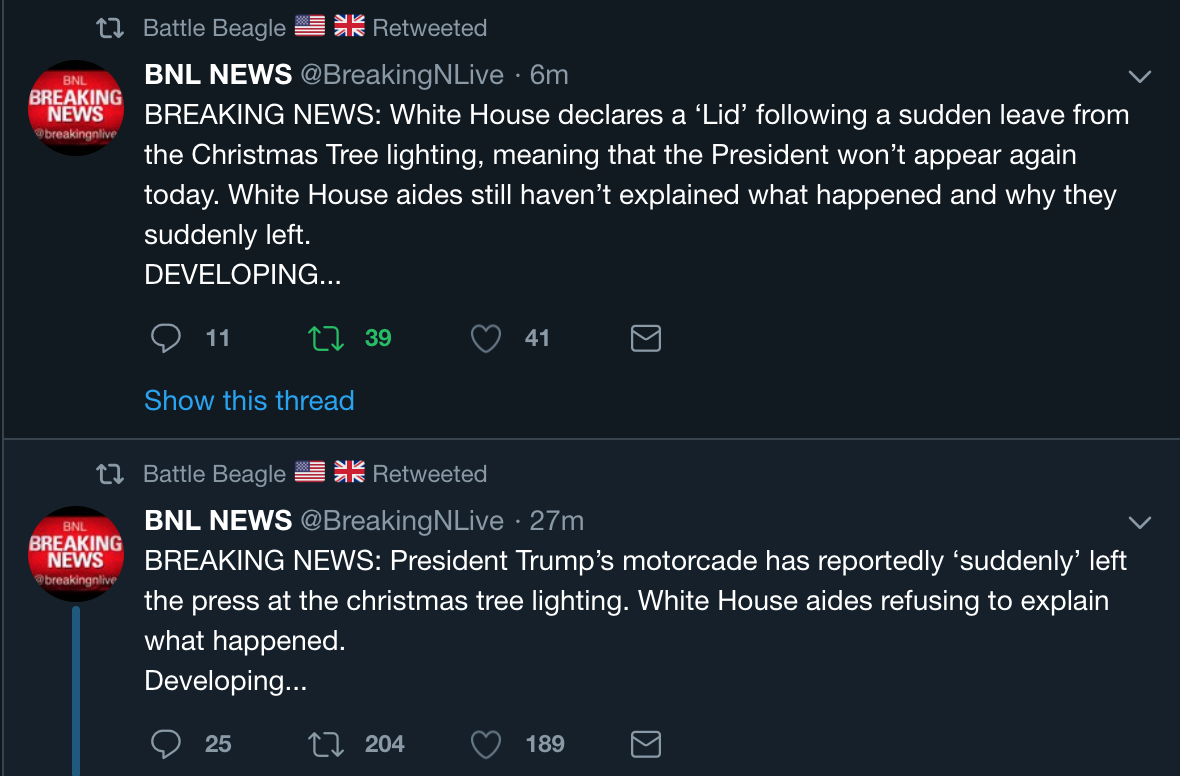This screenshot has width=1180, height=776.
Task: Reply to the motorcade tweet
Action: (166, 744)
